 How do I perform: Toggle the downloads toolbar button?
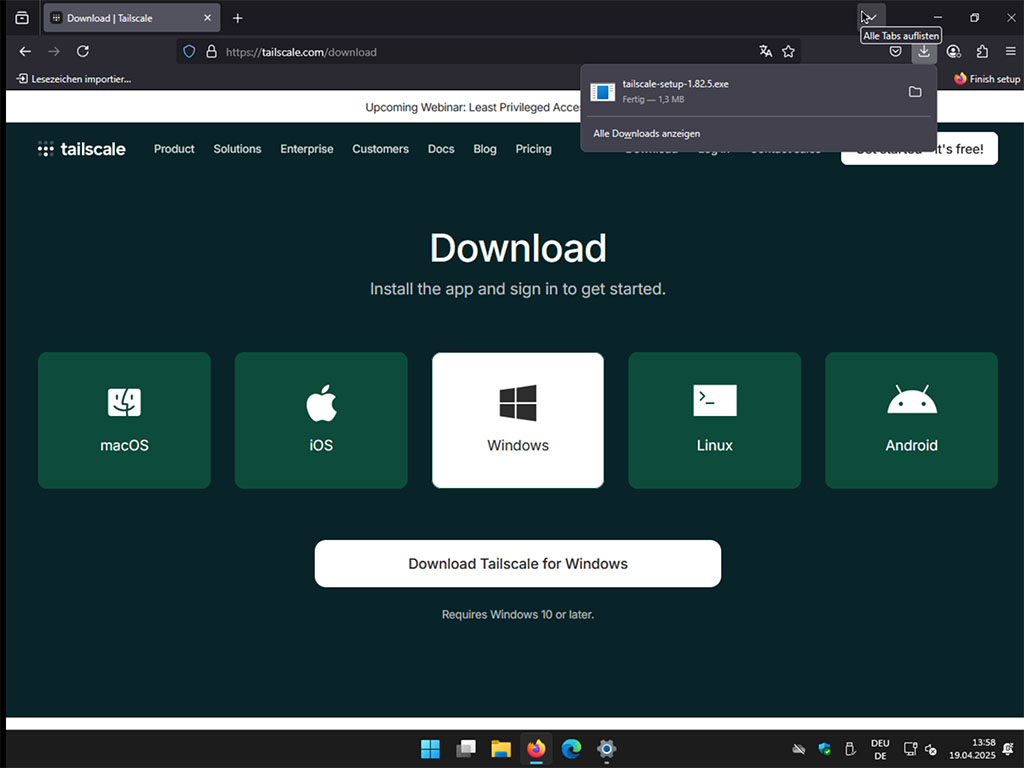click(924, 51)
